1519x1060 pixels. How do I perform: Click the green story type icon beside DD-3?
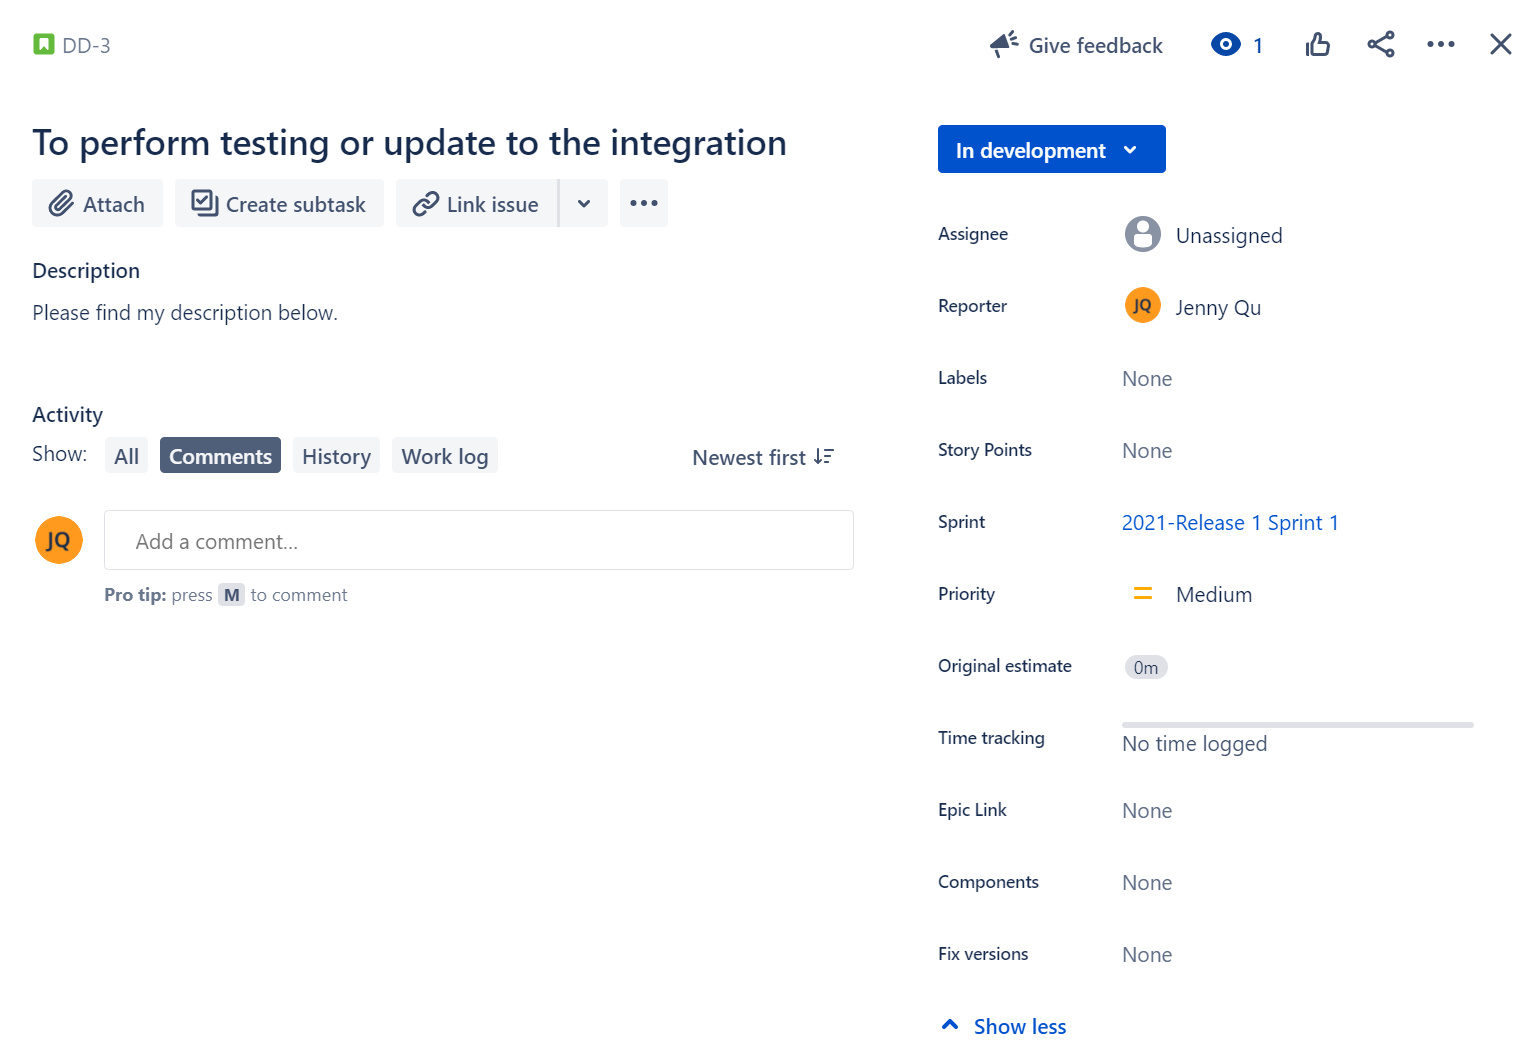42,44
